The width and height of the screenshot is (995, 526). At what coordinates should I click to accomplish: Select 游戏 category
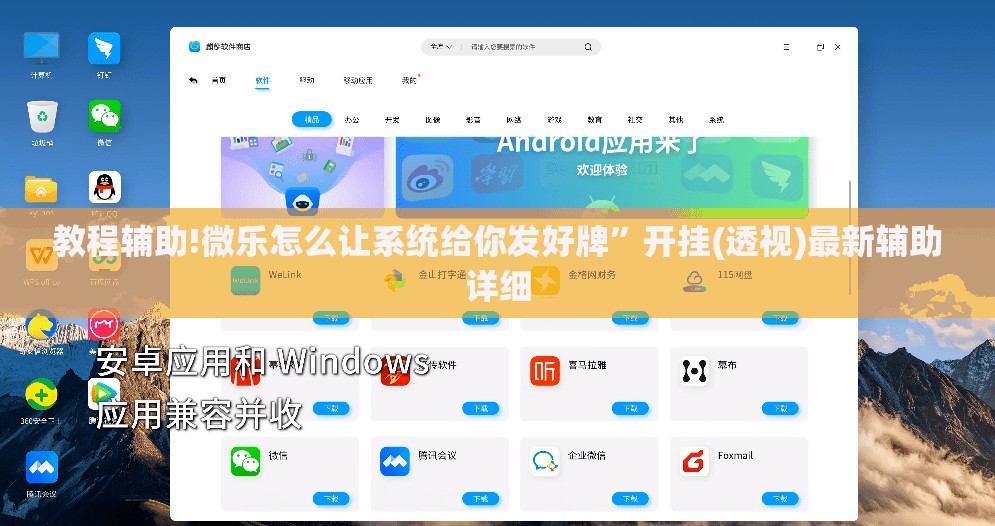[554, 119]
